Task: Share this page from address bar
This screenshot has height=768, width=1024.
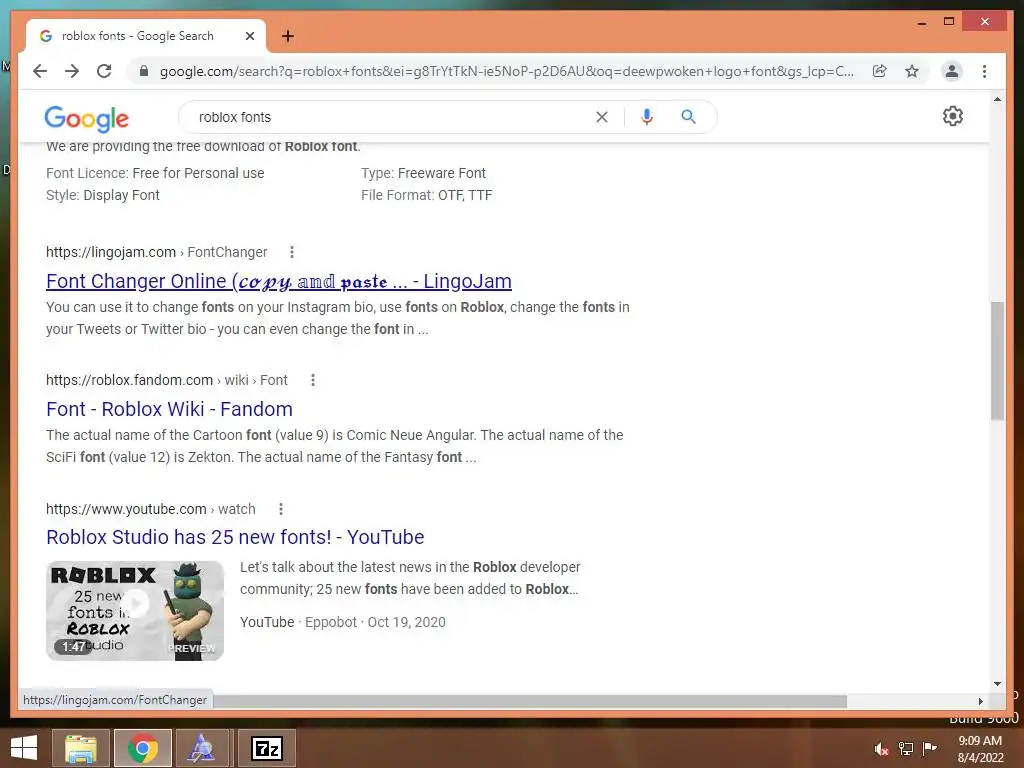Action: (x=880, y=71)
